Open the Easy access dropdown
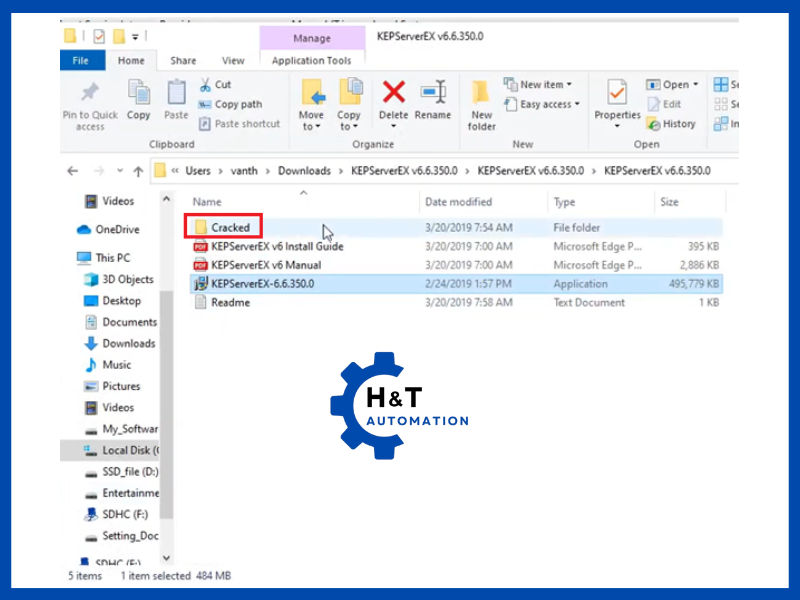 (x=544, y=104)
